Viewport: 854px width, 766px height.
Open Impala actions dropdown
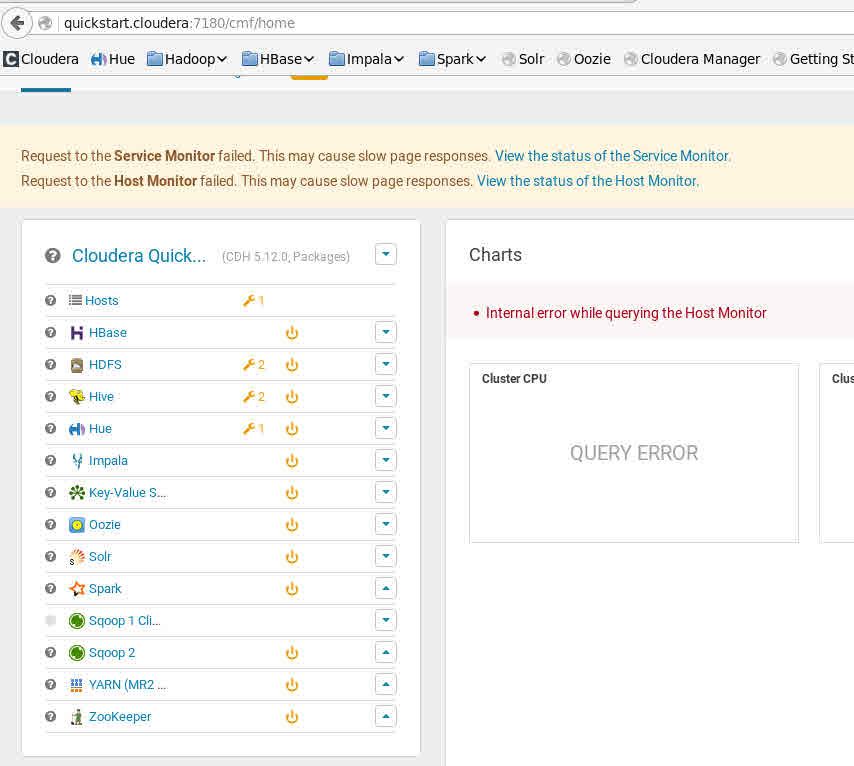click(386, 460)
